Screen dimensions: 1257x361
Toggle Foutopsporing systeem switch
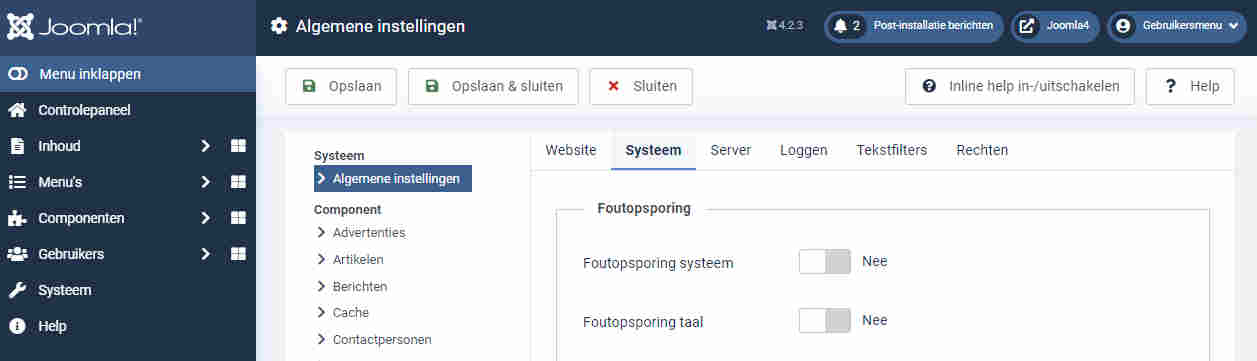[824, 262]
